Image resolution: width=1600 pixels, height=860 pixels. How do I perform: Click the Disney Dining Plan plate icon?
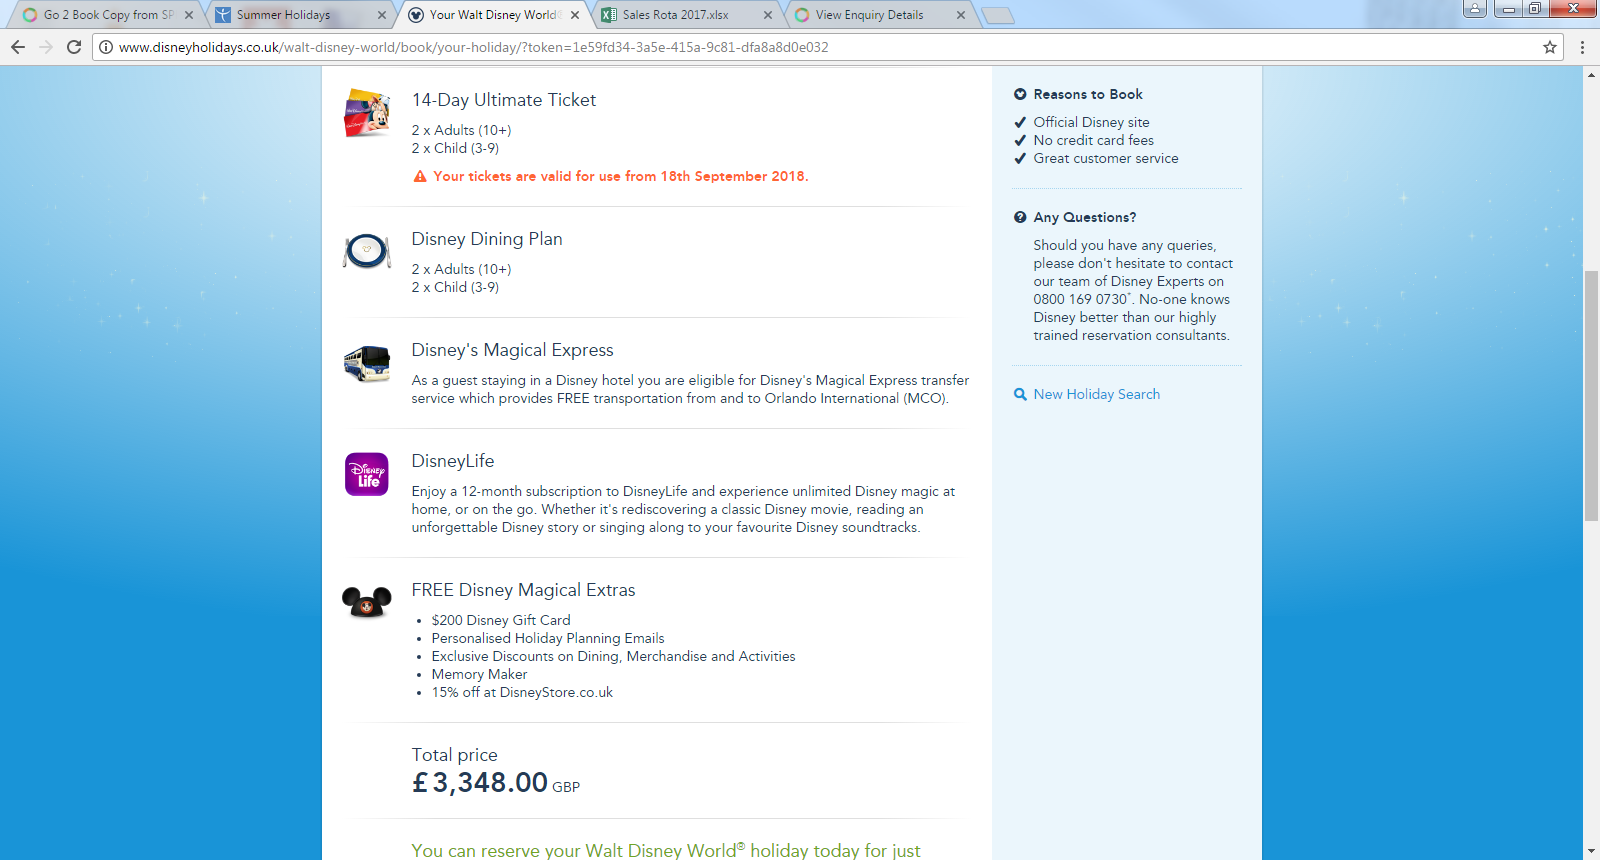click(367, 251)
